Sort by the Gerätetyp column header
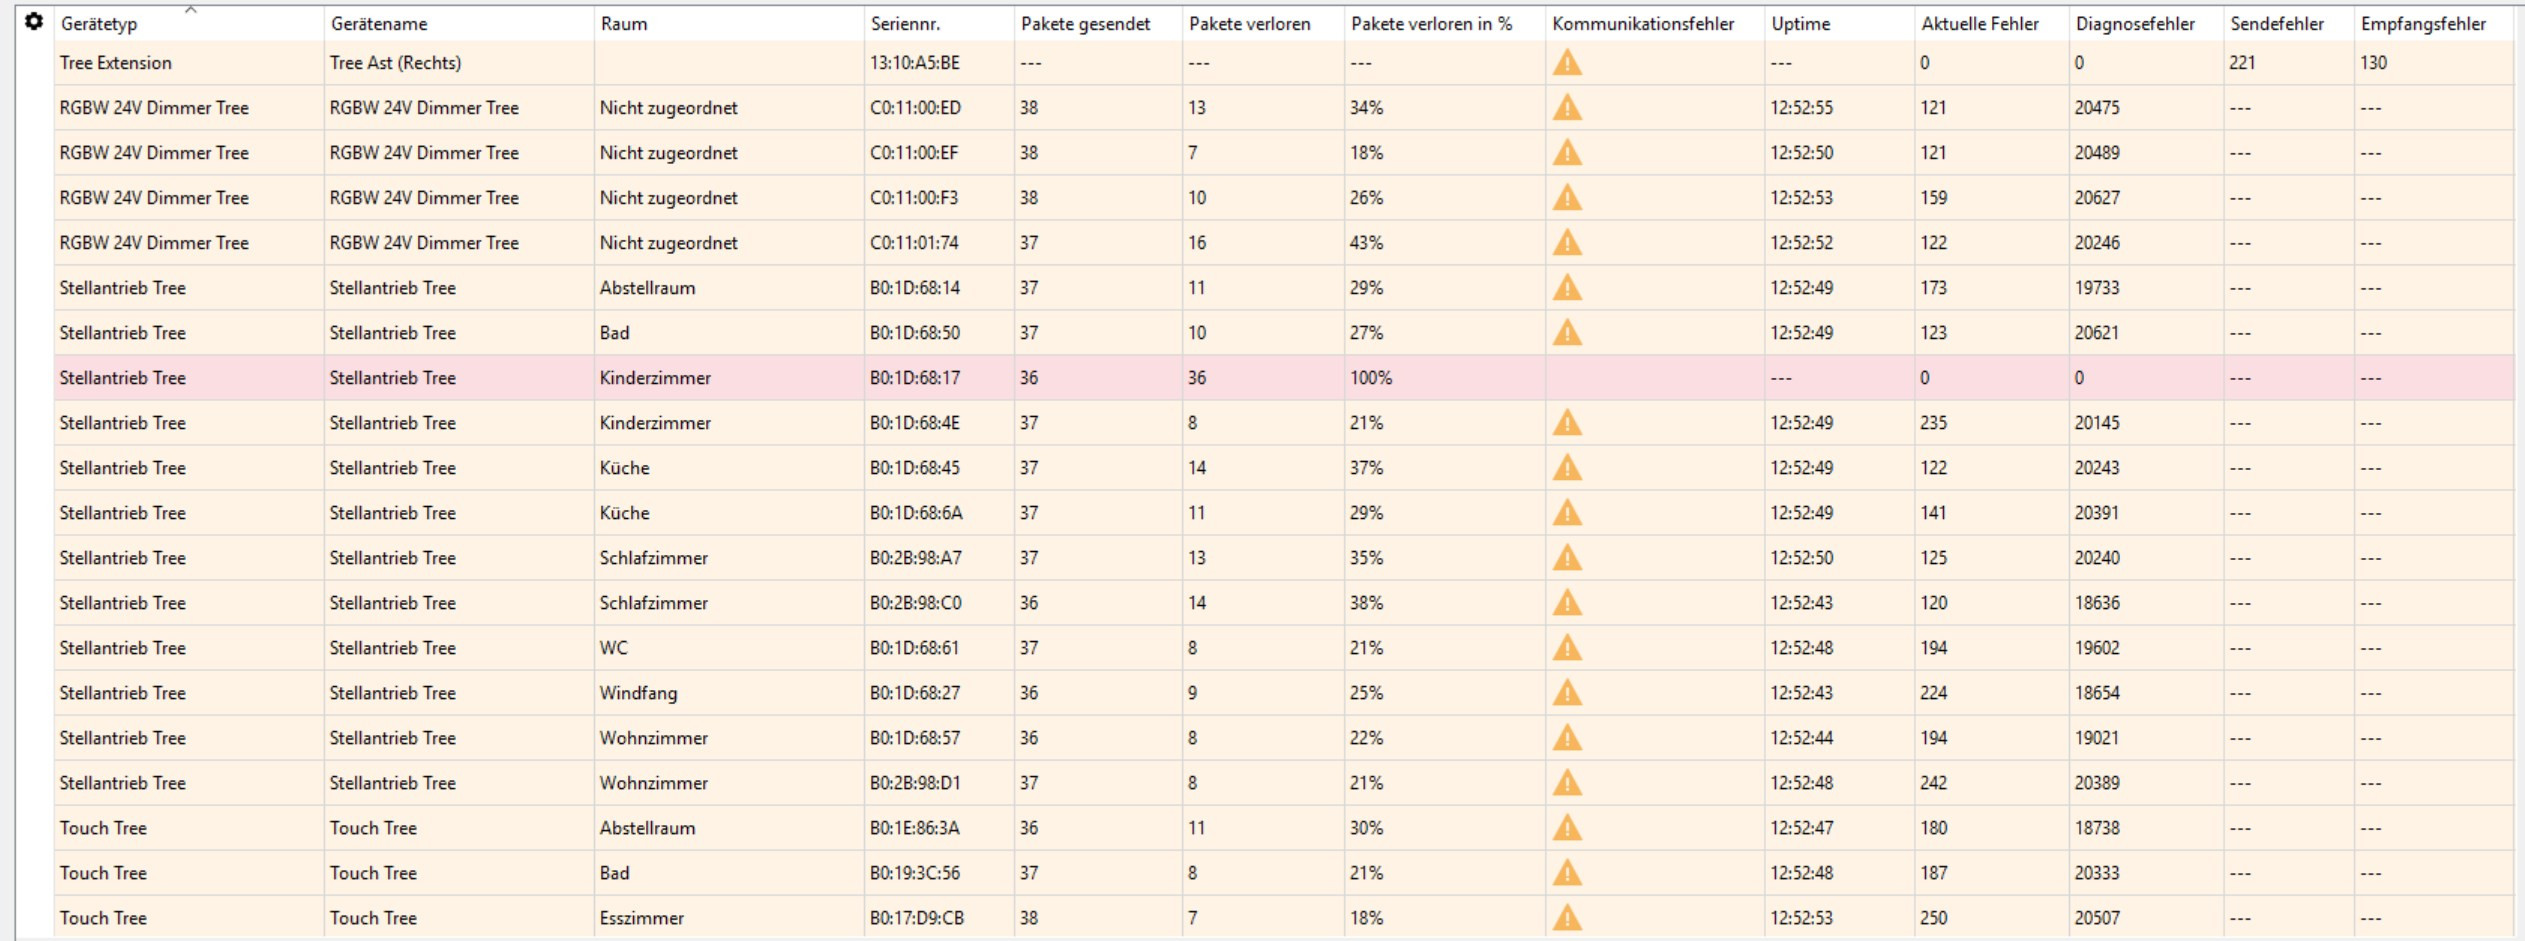Image resolution: width=2525 pixels, height=941 pixels. click(99, 24)
